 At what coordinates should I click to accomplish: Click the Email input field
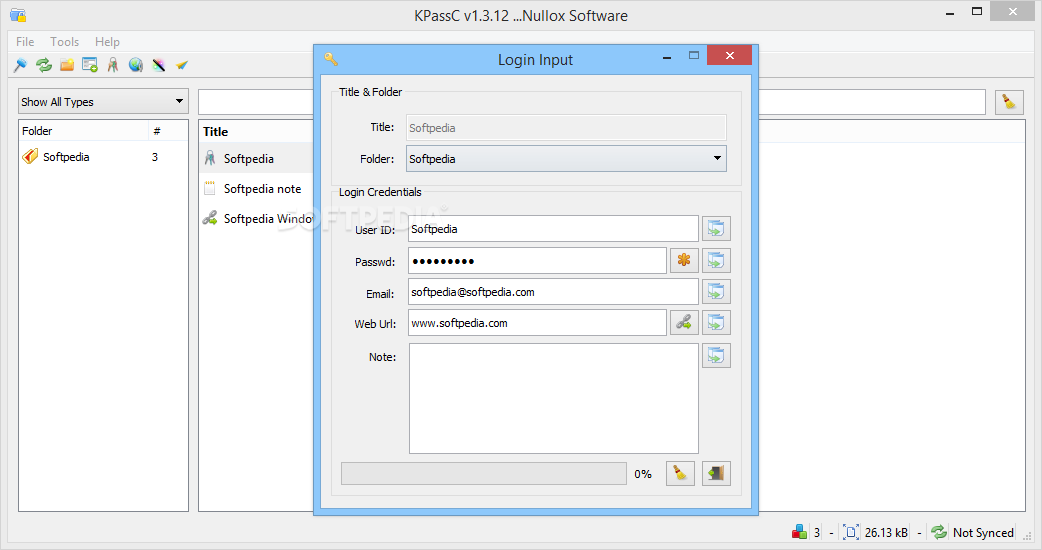pos(553,292)
